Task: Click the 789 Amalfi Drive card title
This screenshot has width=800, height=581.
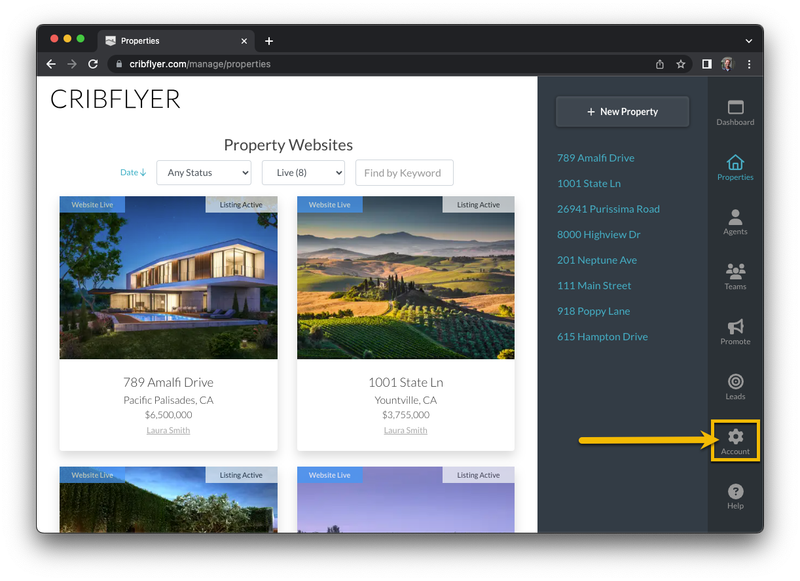Action: click(168, 382)
